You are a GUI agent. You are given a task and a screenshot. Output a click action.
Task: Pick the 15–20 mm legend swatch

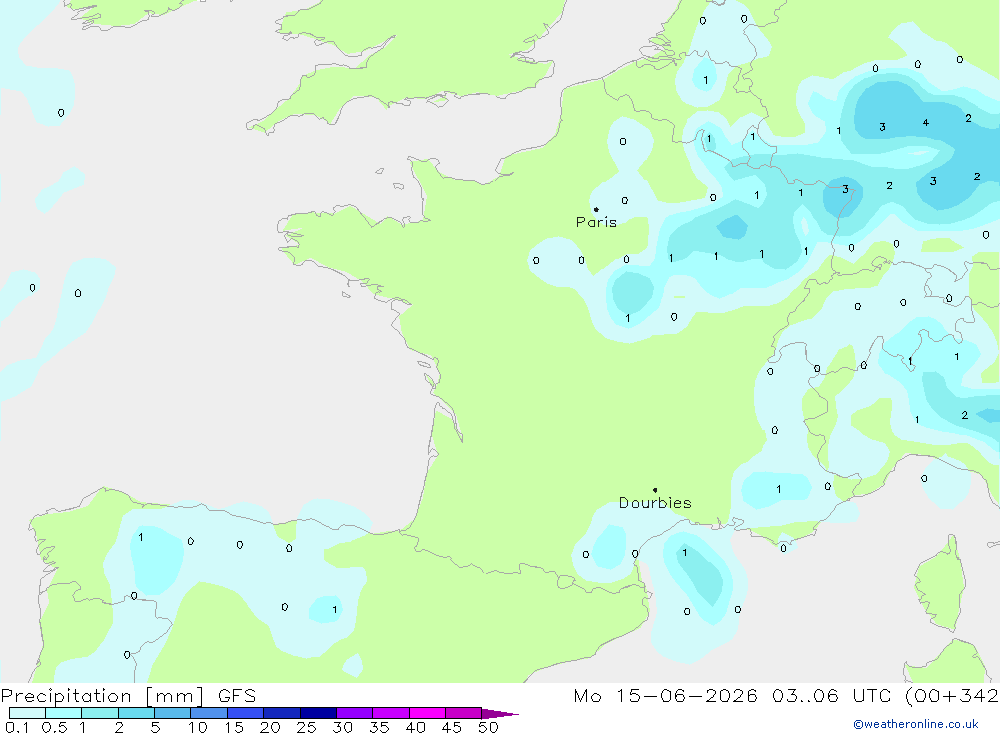[x=246, y=713]
